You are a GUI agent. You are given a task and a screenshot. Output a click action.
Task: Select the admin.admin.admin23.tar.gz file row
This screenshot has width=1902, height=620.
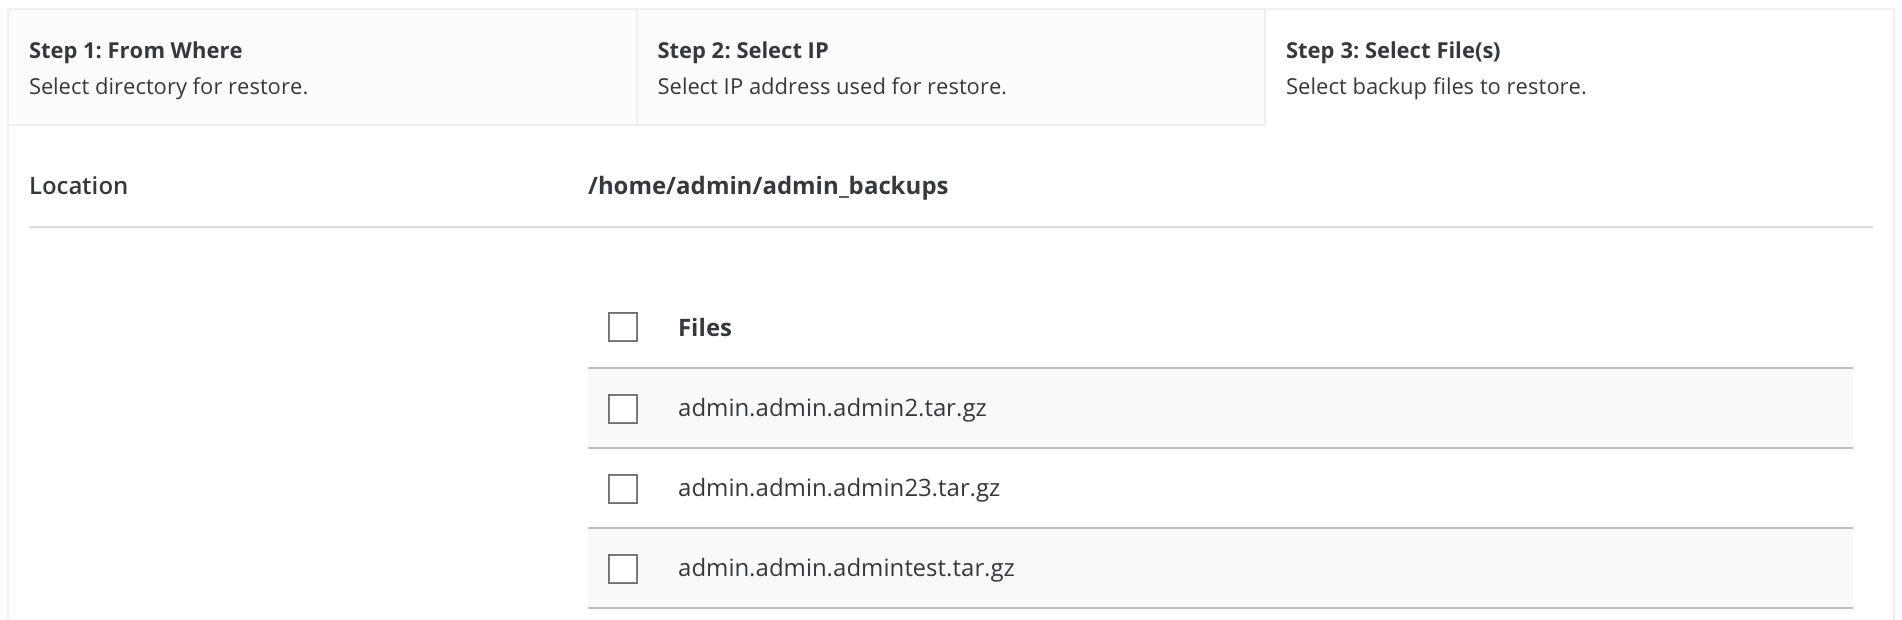point(840,488)
